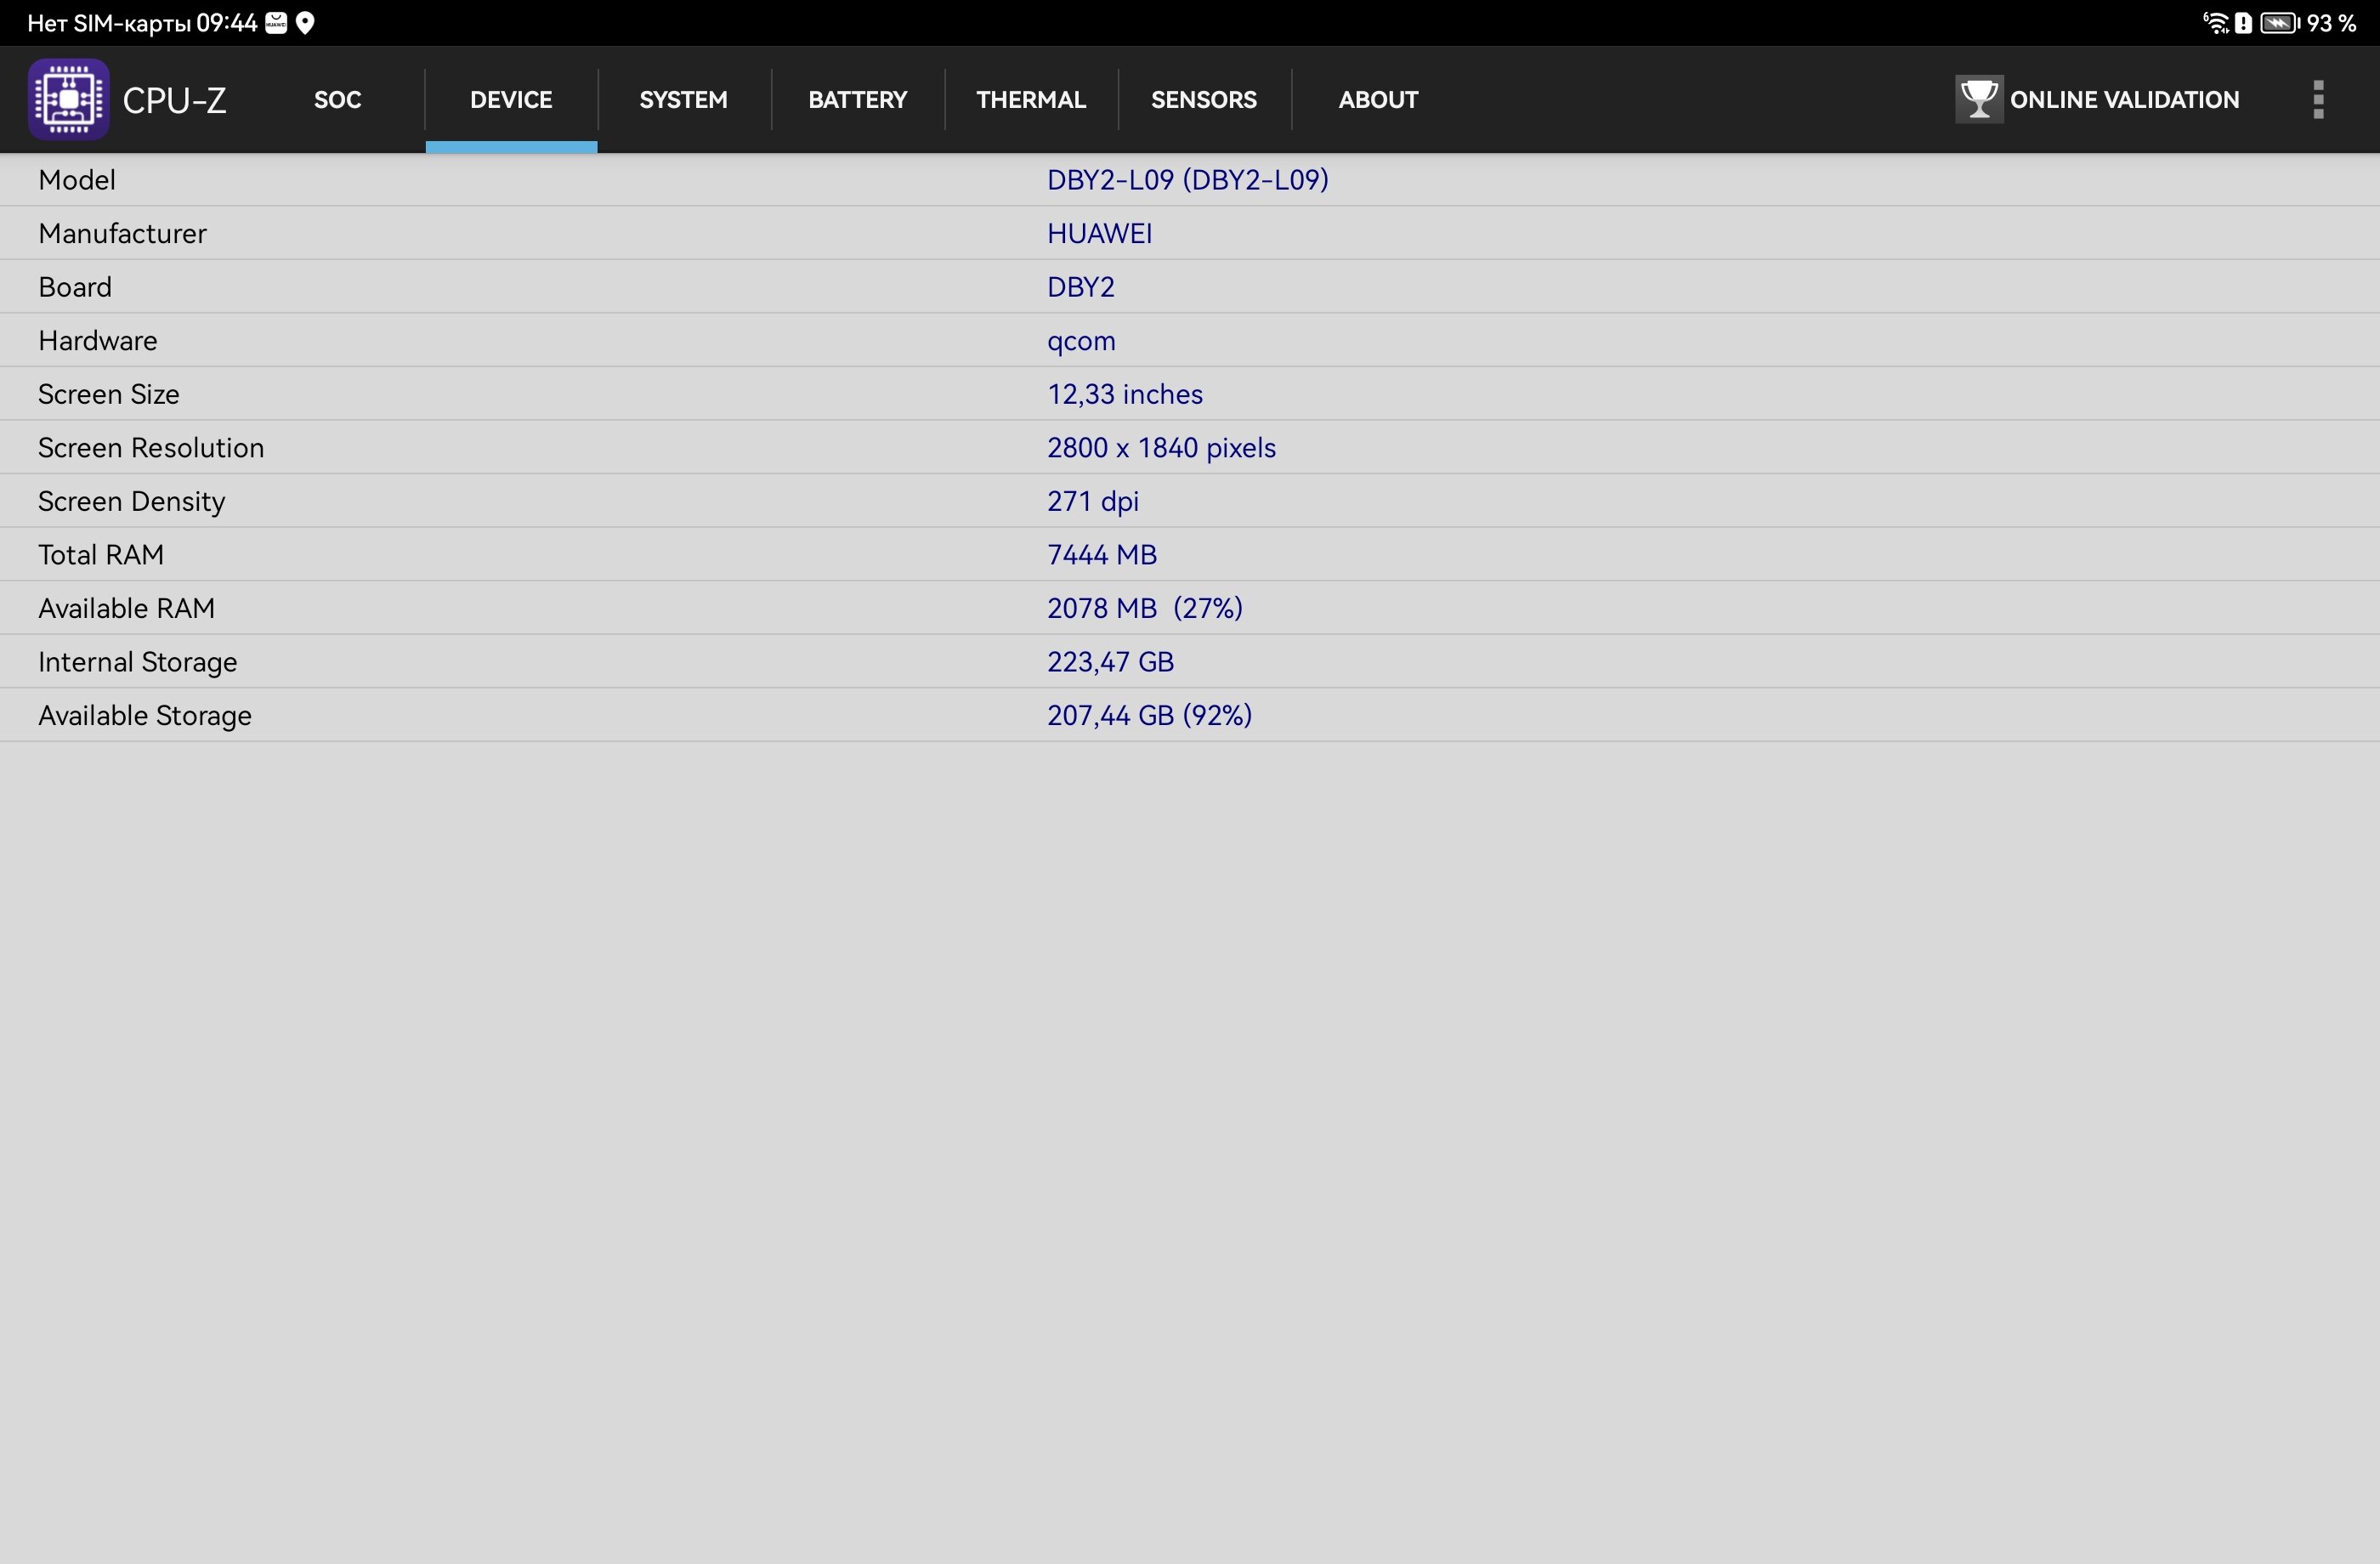The height and width of the screenshot is (1564, 2380).
Task: Tap the location pin status icon
Action: [x=306, y=23]
